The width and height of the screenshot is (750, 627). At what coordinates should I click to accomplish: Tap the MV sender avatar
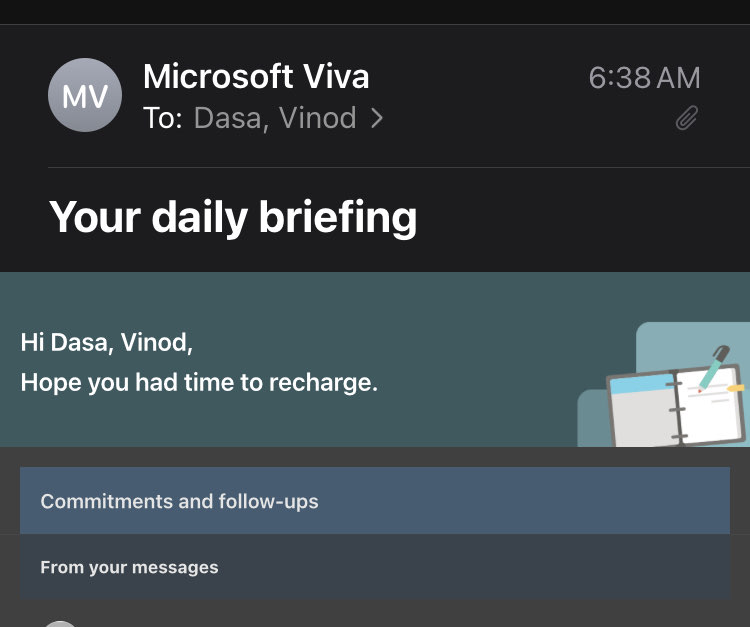pyautogui.click(x=85, y=96)
